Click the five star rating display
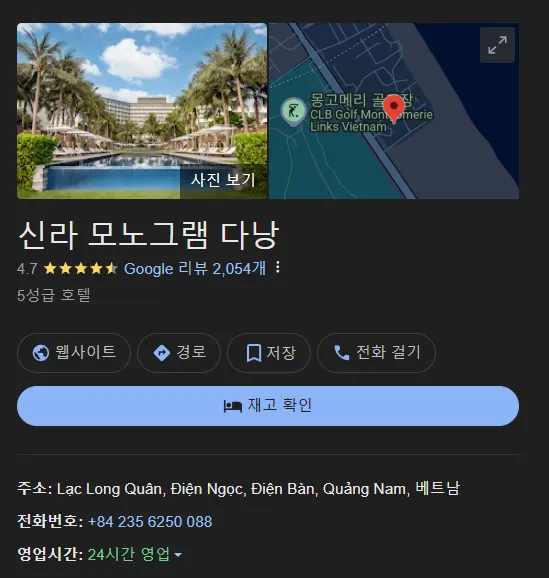This screenshot has width=549, height=578. tap(81, 268)
